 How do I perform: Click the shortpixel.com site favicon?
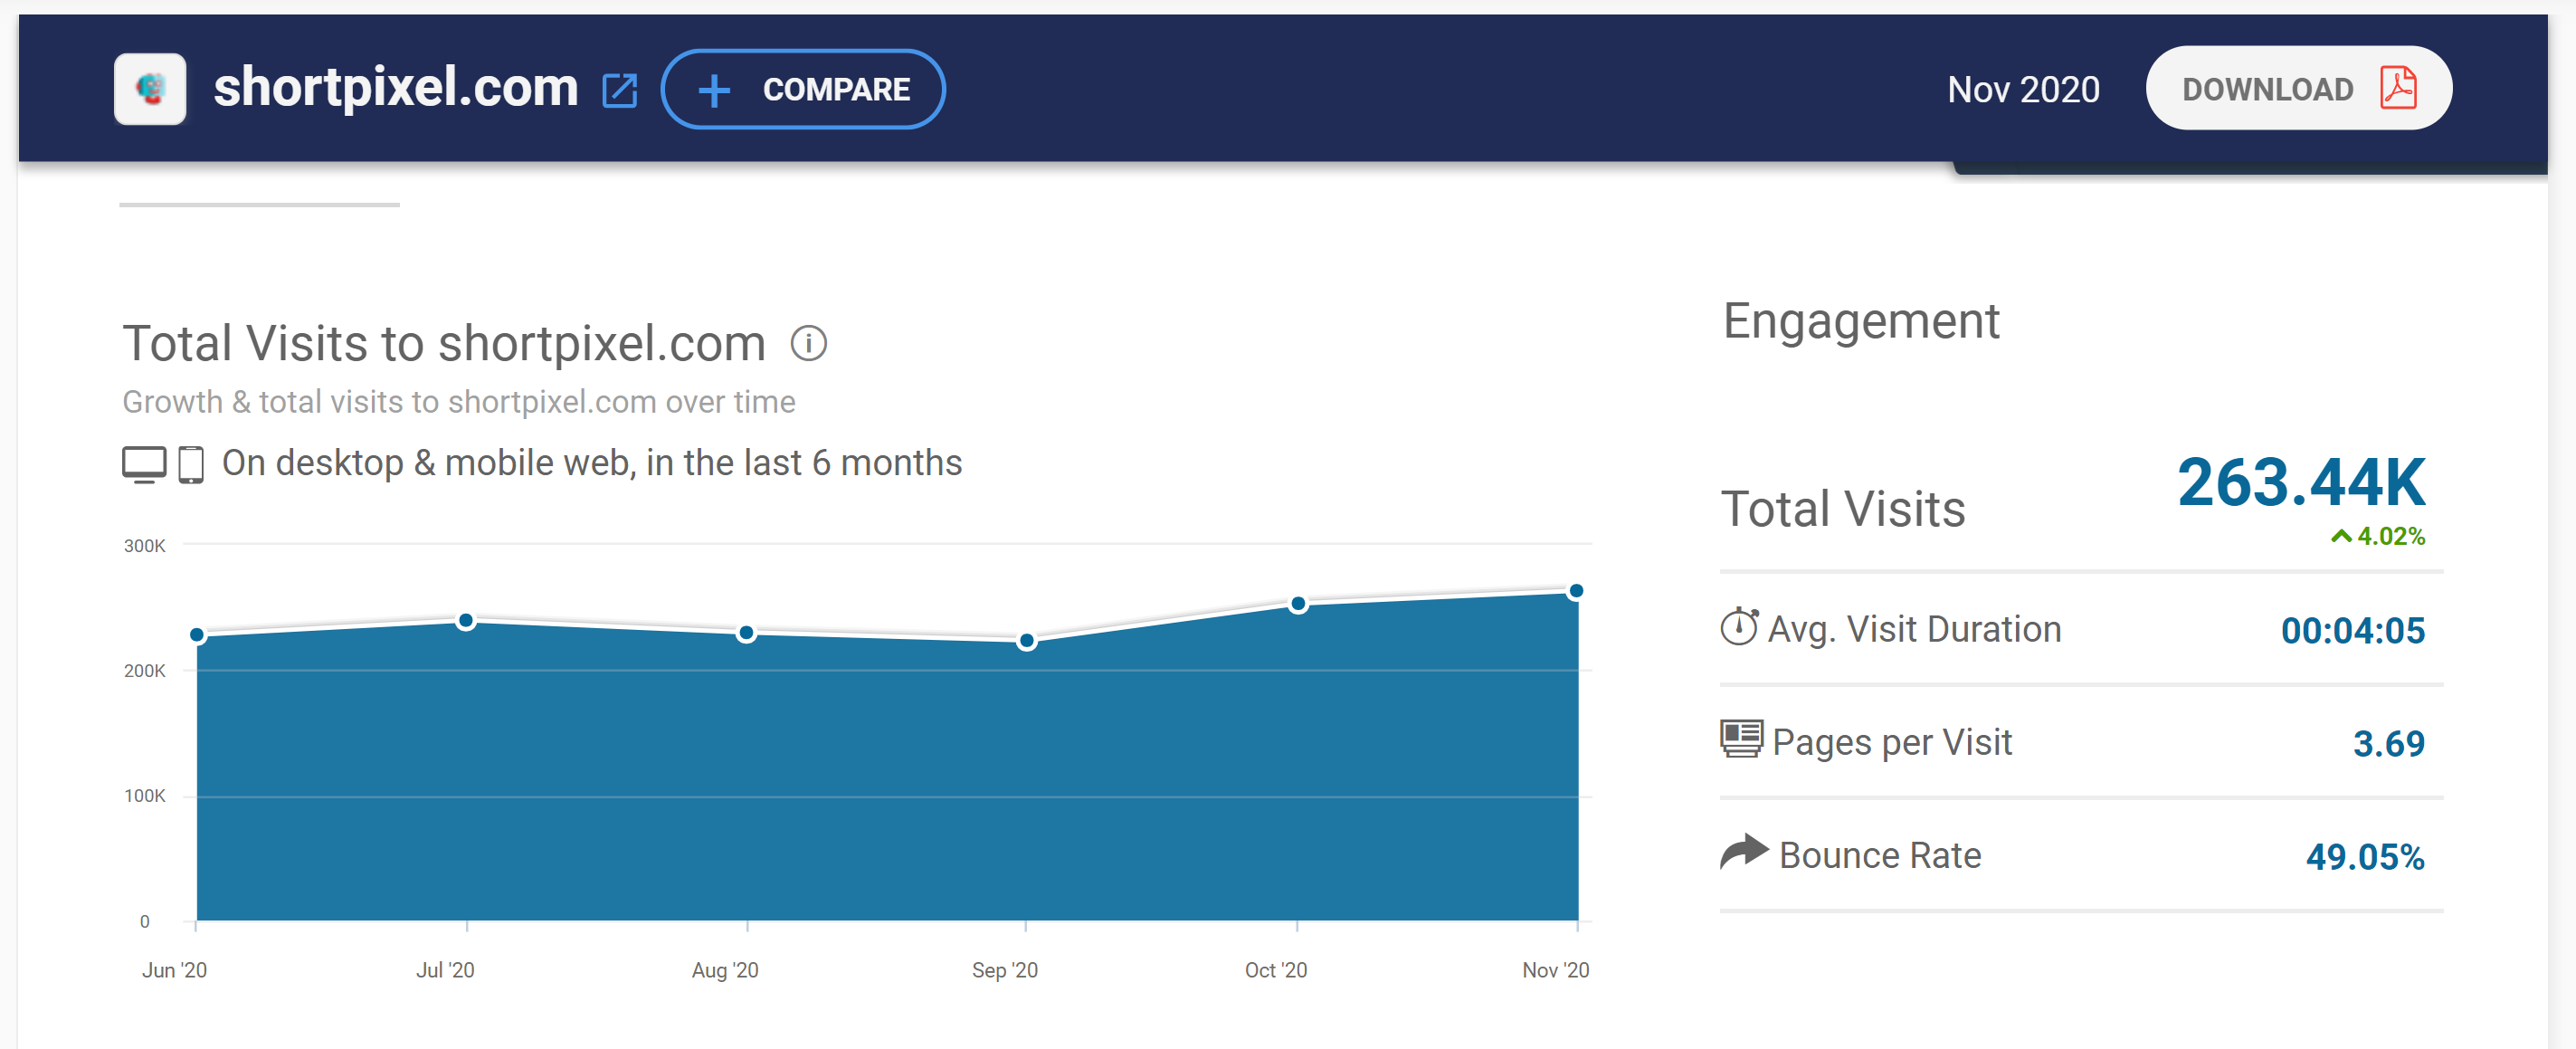click(x=150, y=89)
